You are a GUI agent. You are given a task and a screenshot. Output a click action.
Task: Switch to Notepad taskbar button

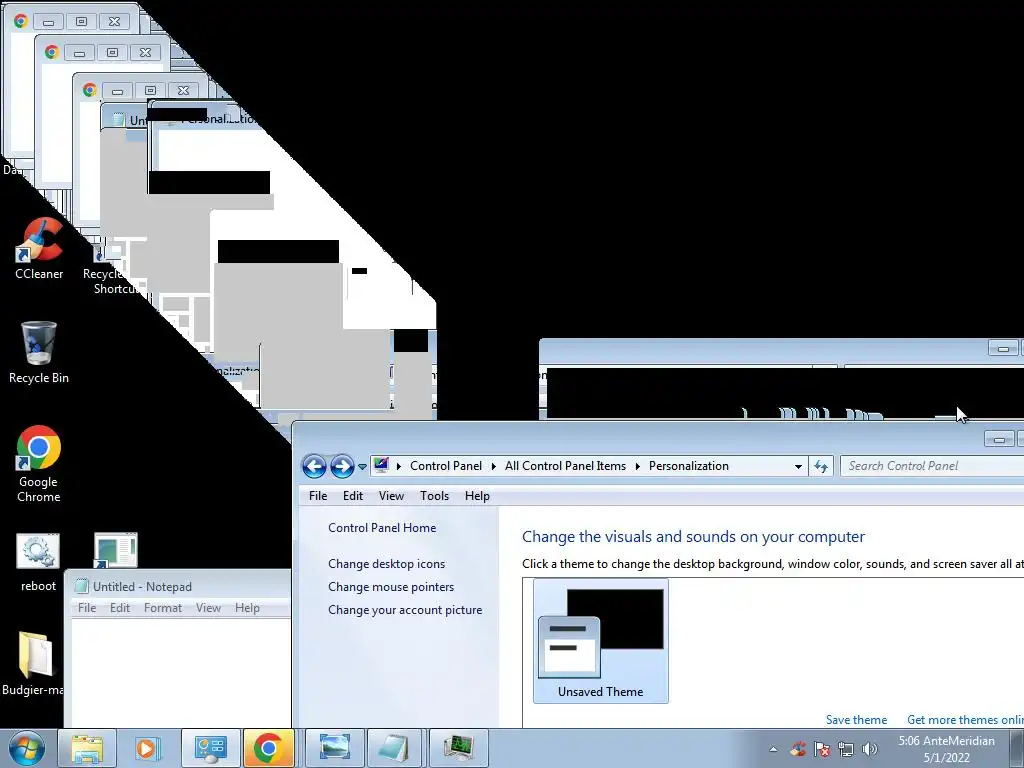(x=394, y=748)
